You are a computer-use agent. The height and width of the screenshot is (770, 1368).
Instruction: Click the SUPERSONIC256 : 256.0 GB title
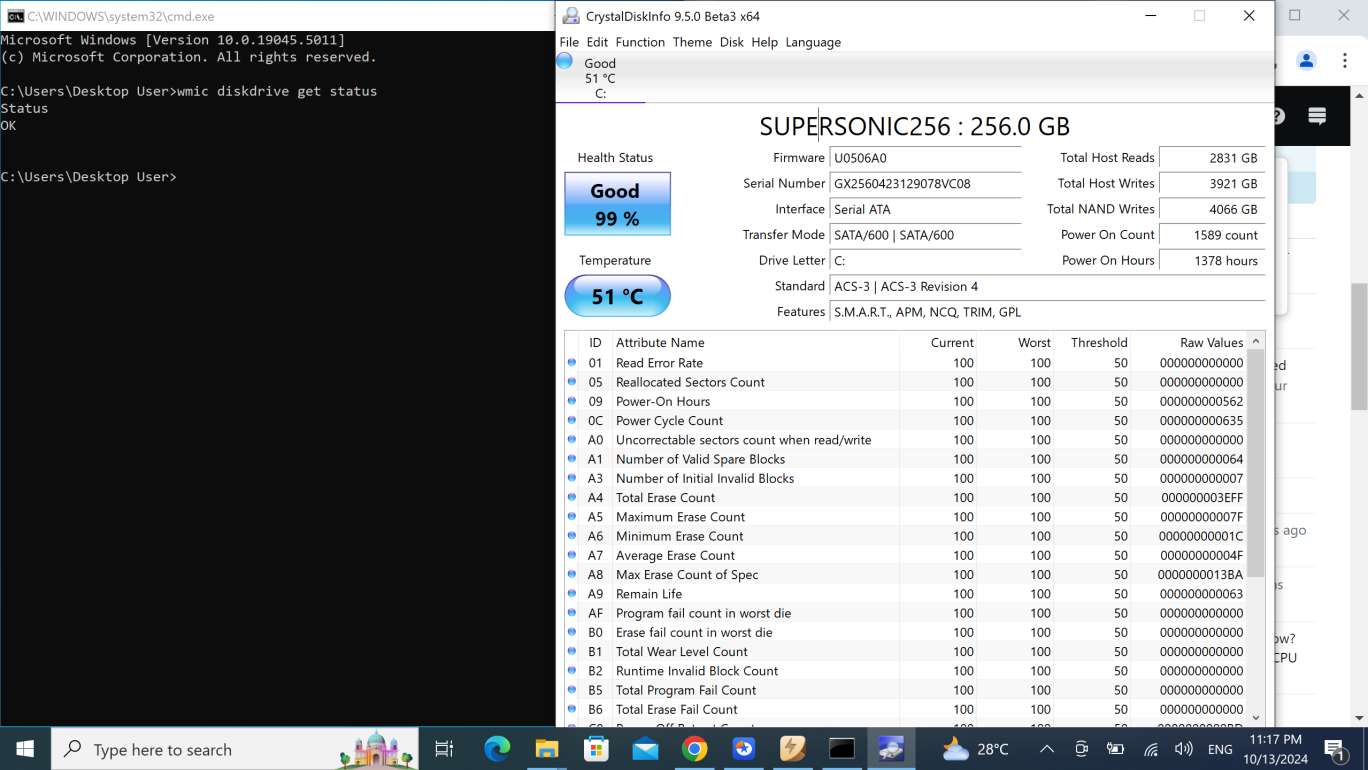(914, 126)
